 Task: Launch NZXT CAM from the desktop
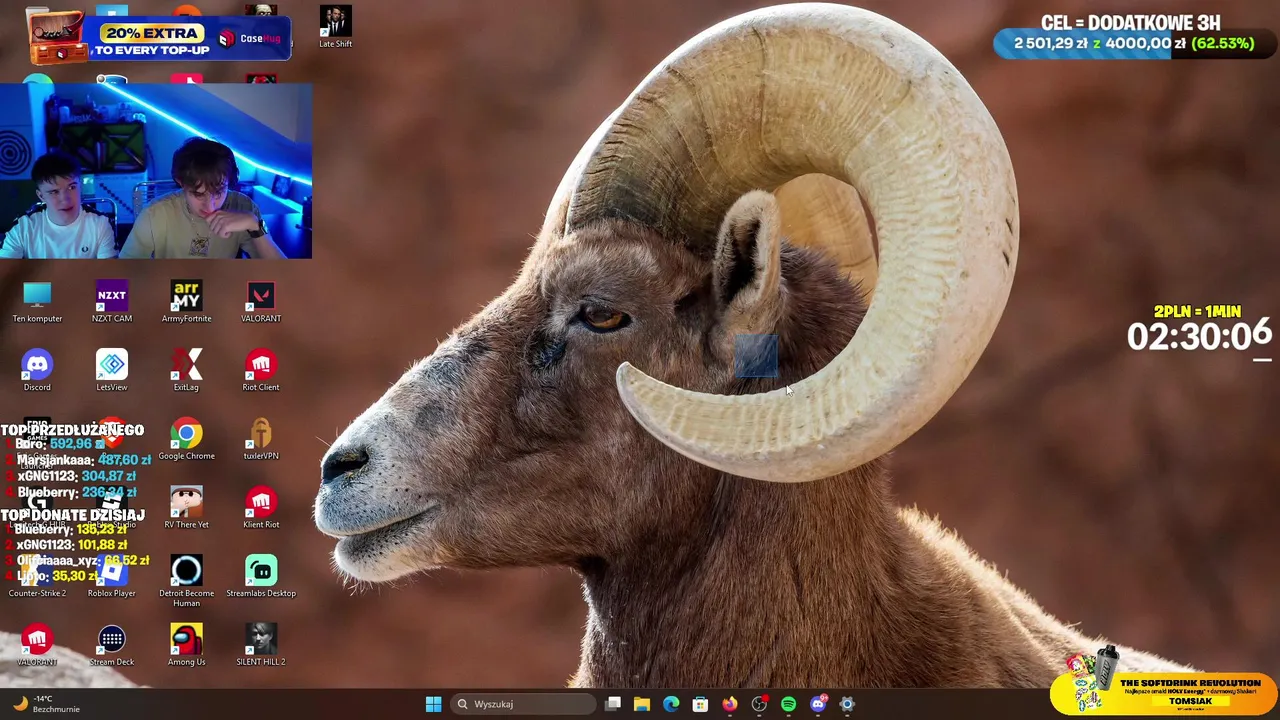click(112, 302)
